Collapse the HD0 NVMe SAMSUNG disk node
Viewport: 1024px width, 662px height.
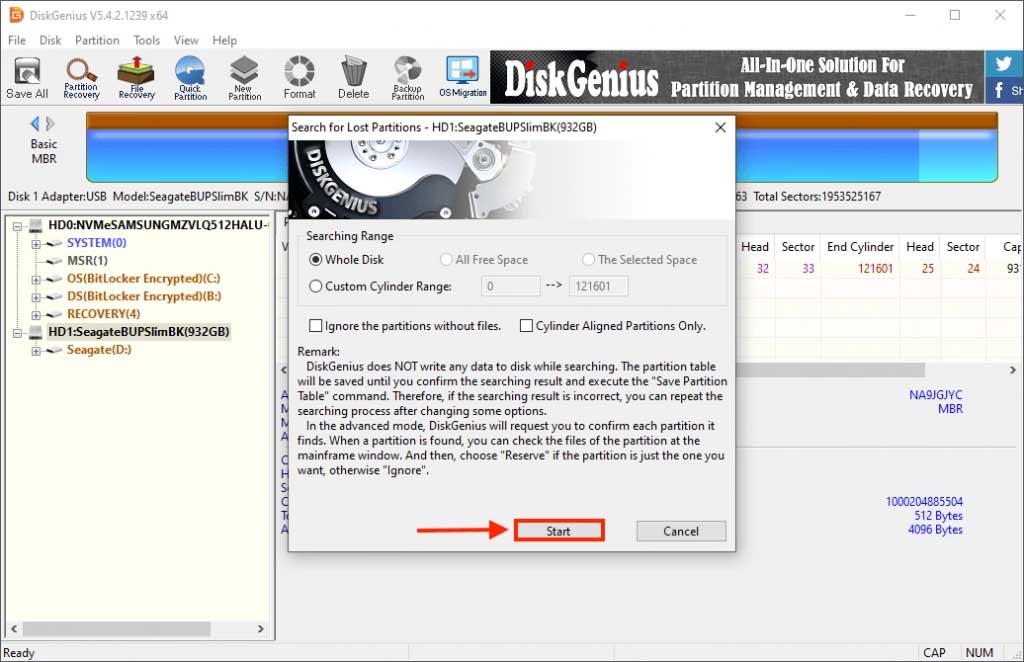click(x=18, y=226)
